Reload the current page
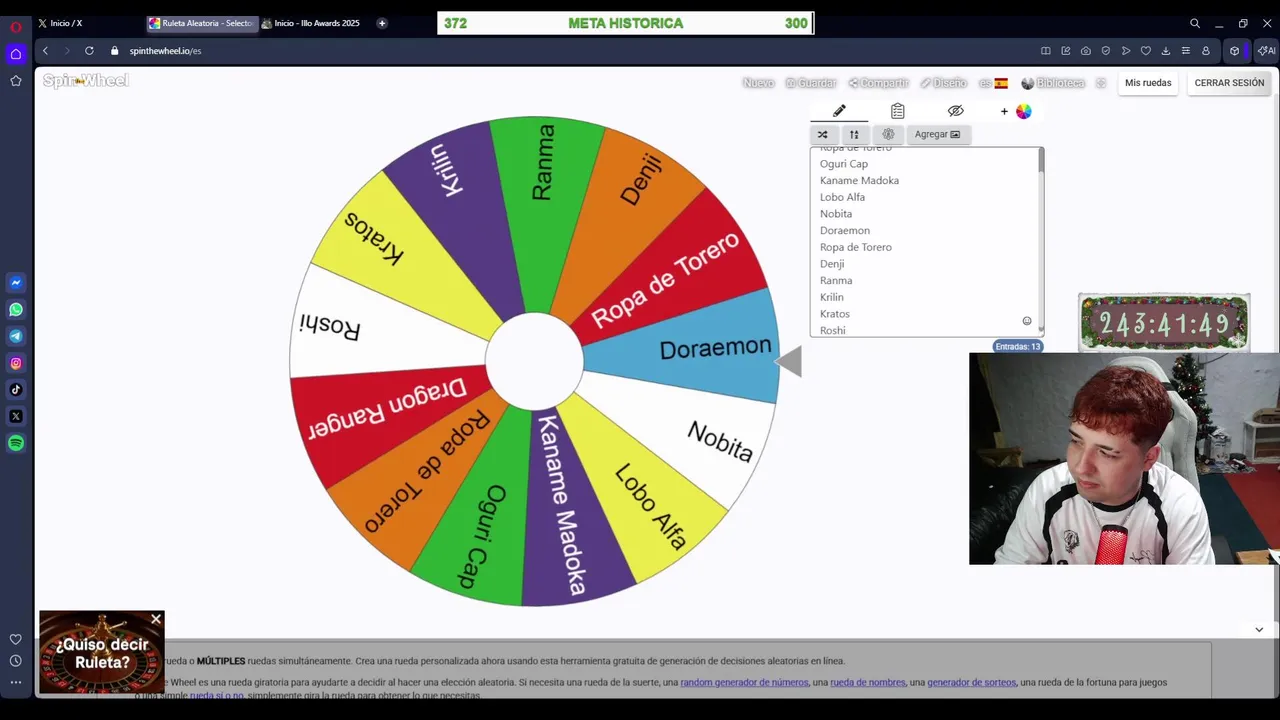The height and width of the screenshot is (720, 1280). 89,51
